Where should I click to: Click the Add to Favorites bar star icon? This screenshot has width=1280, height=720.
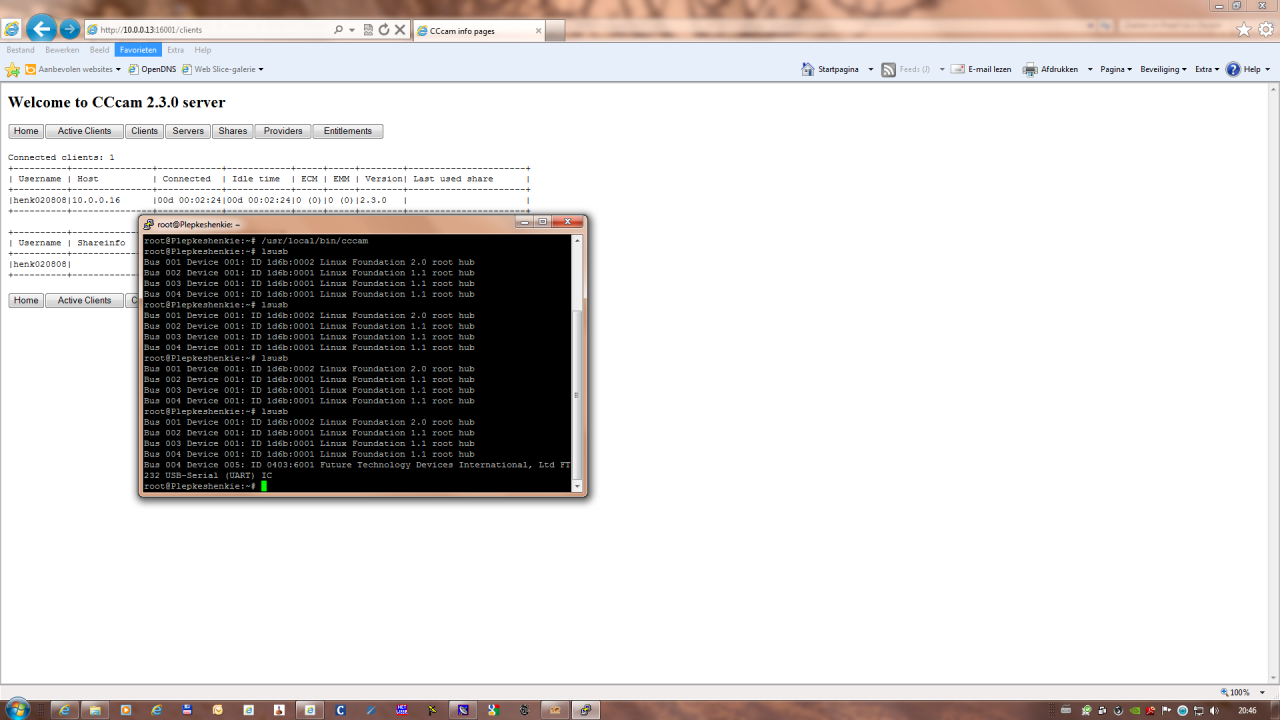[x=12, y=69]
